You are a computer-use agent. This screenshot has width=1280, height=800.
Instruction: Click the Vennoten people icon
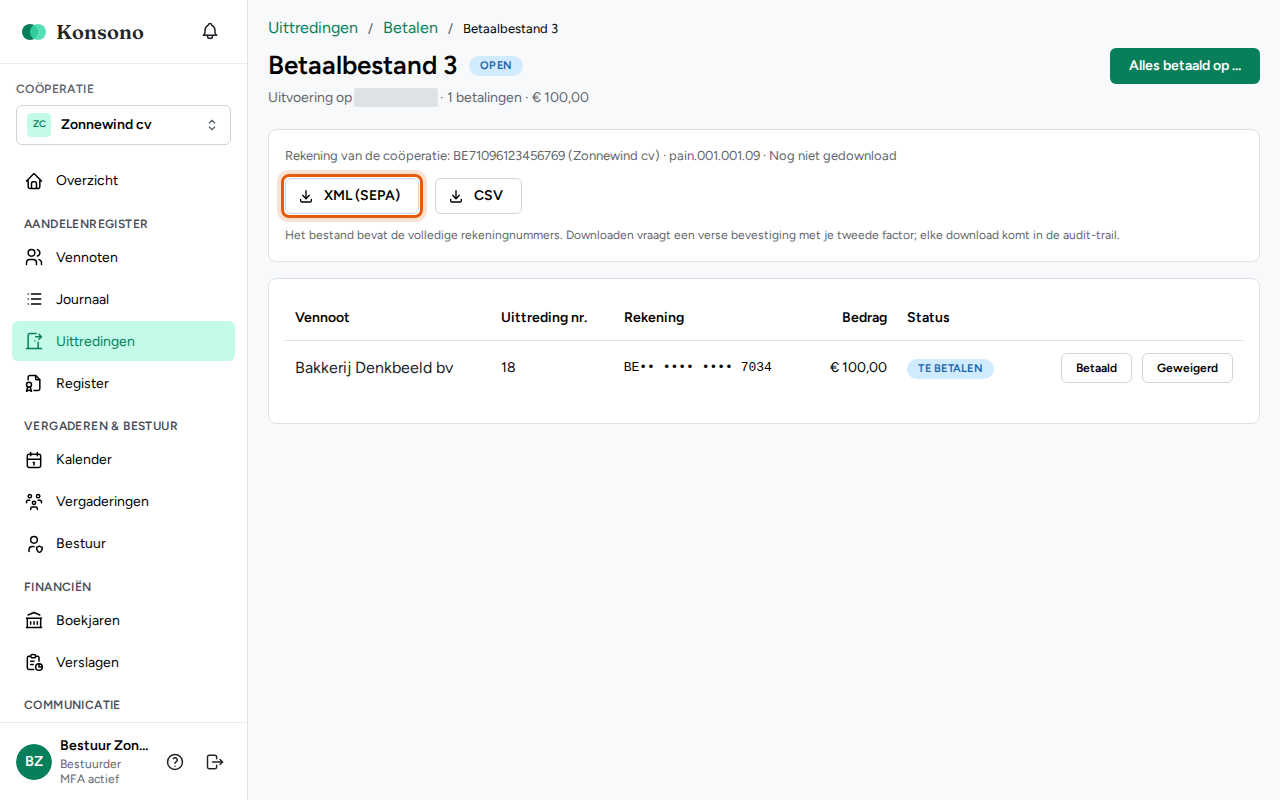click(x=34, y=258)
